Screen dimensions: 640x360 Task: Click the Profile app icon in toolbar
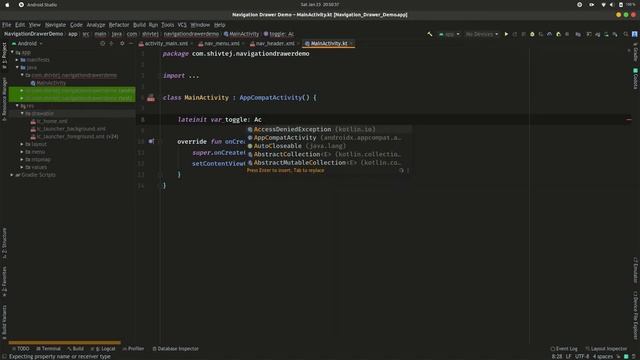[x=549, y=34]
